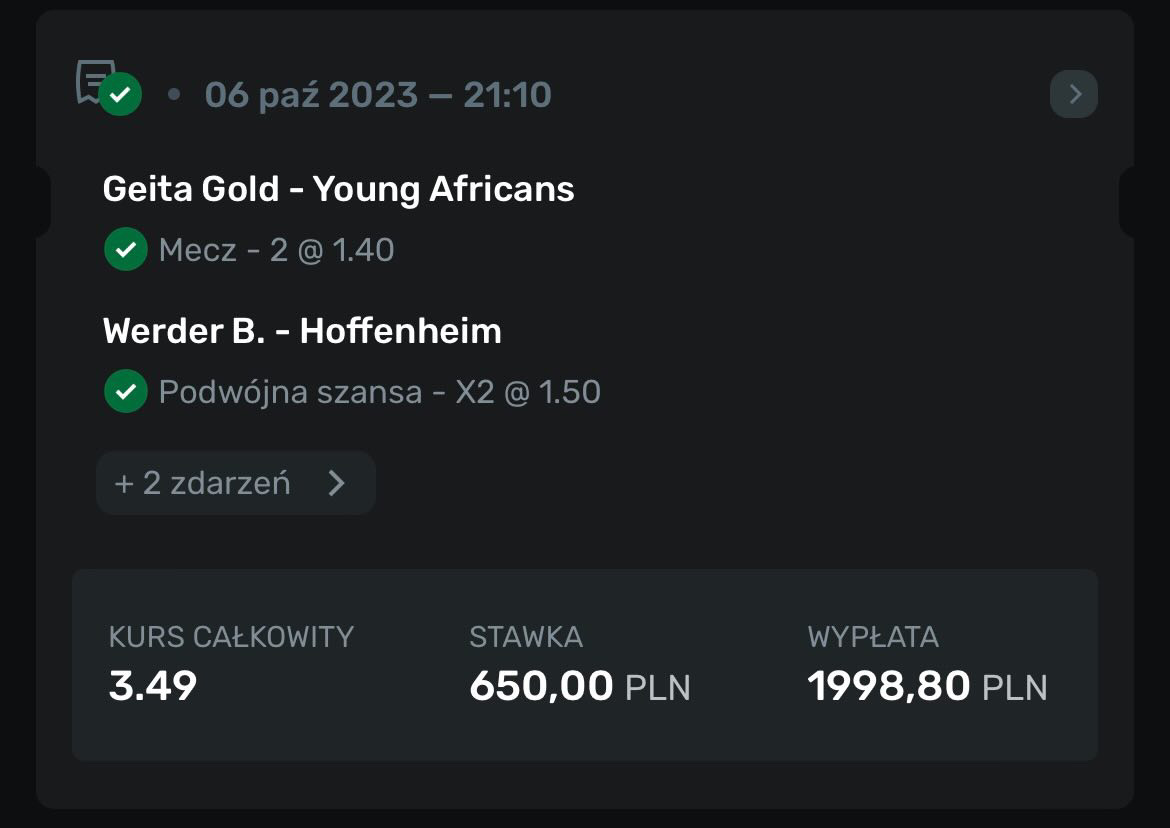Click the coupon date 06 paź 2023
This screenshot has height=828, width=1170.
pos(311,95)
